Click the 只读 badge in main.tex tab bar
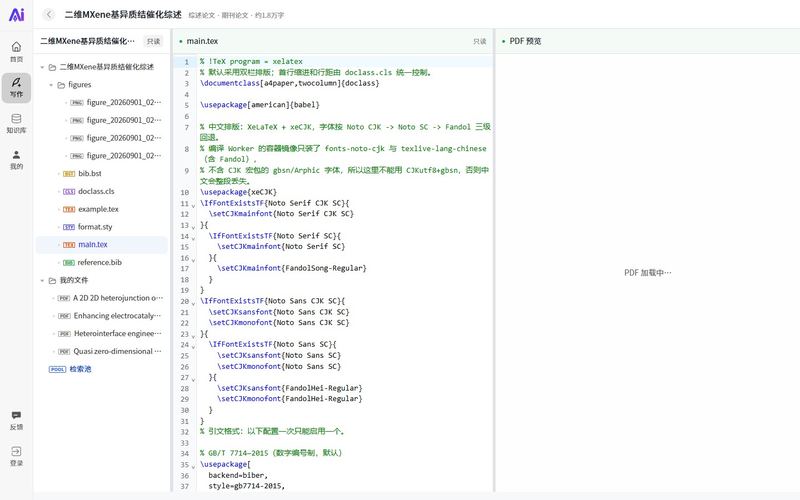This screenshot has width=800, height=500. click(x=480, y=41)
